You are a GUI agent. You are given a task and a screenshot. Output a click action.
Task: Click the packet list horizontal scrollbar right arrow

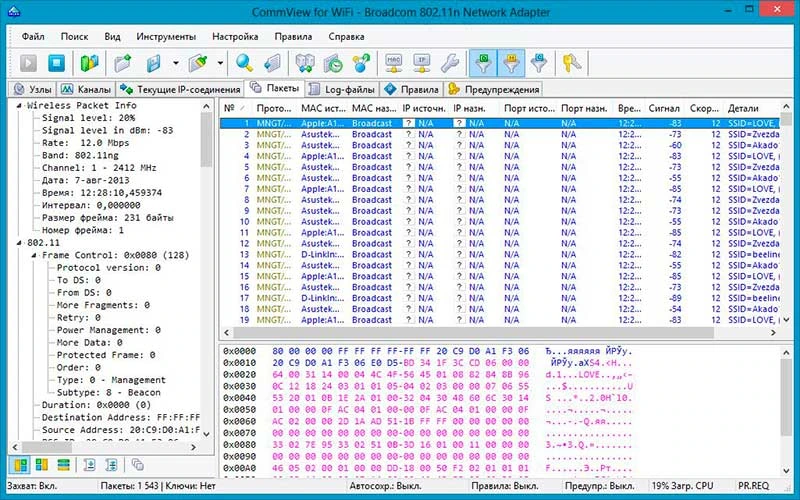[773, 333]
